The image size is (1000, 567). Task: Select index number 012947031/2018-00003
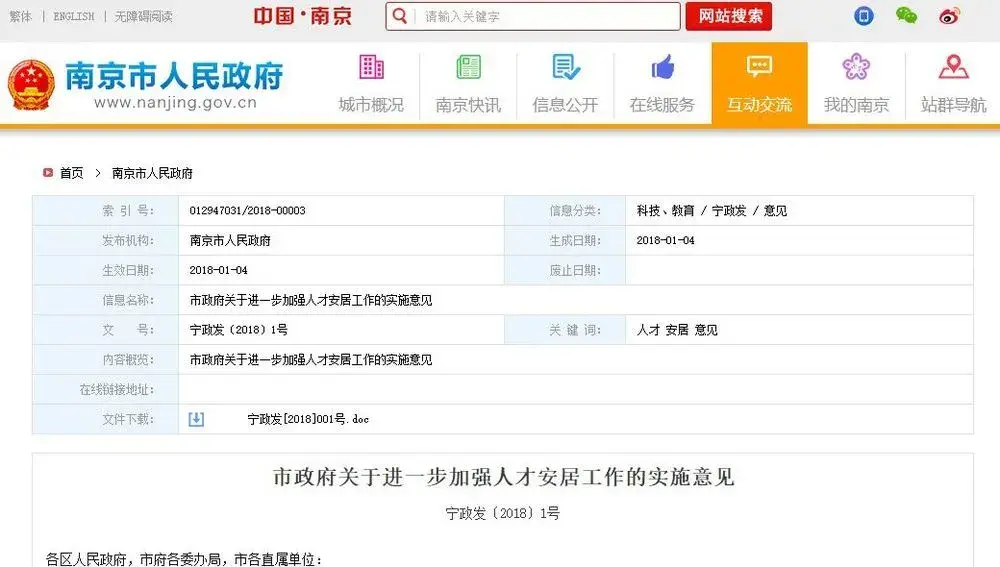coord(247,210)
